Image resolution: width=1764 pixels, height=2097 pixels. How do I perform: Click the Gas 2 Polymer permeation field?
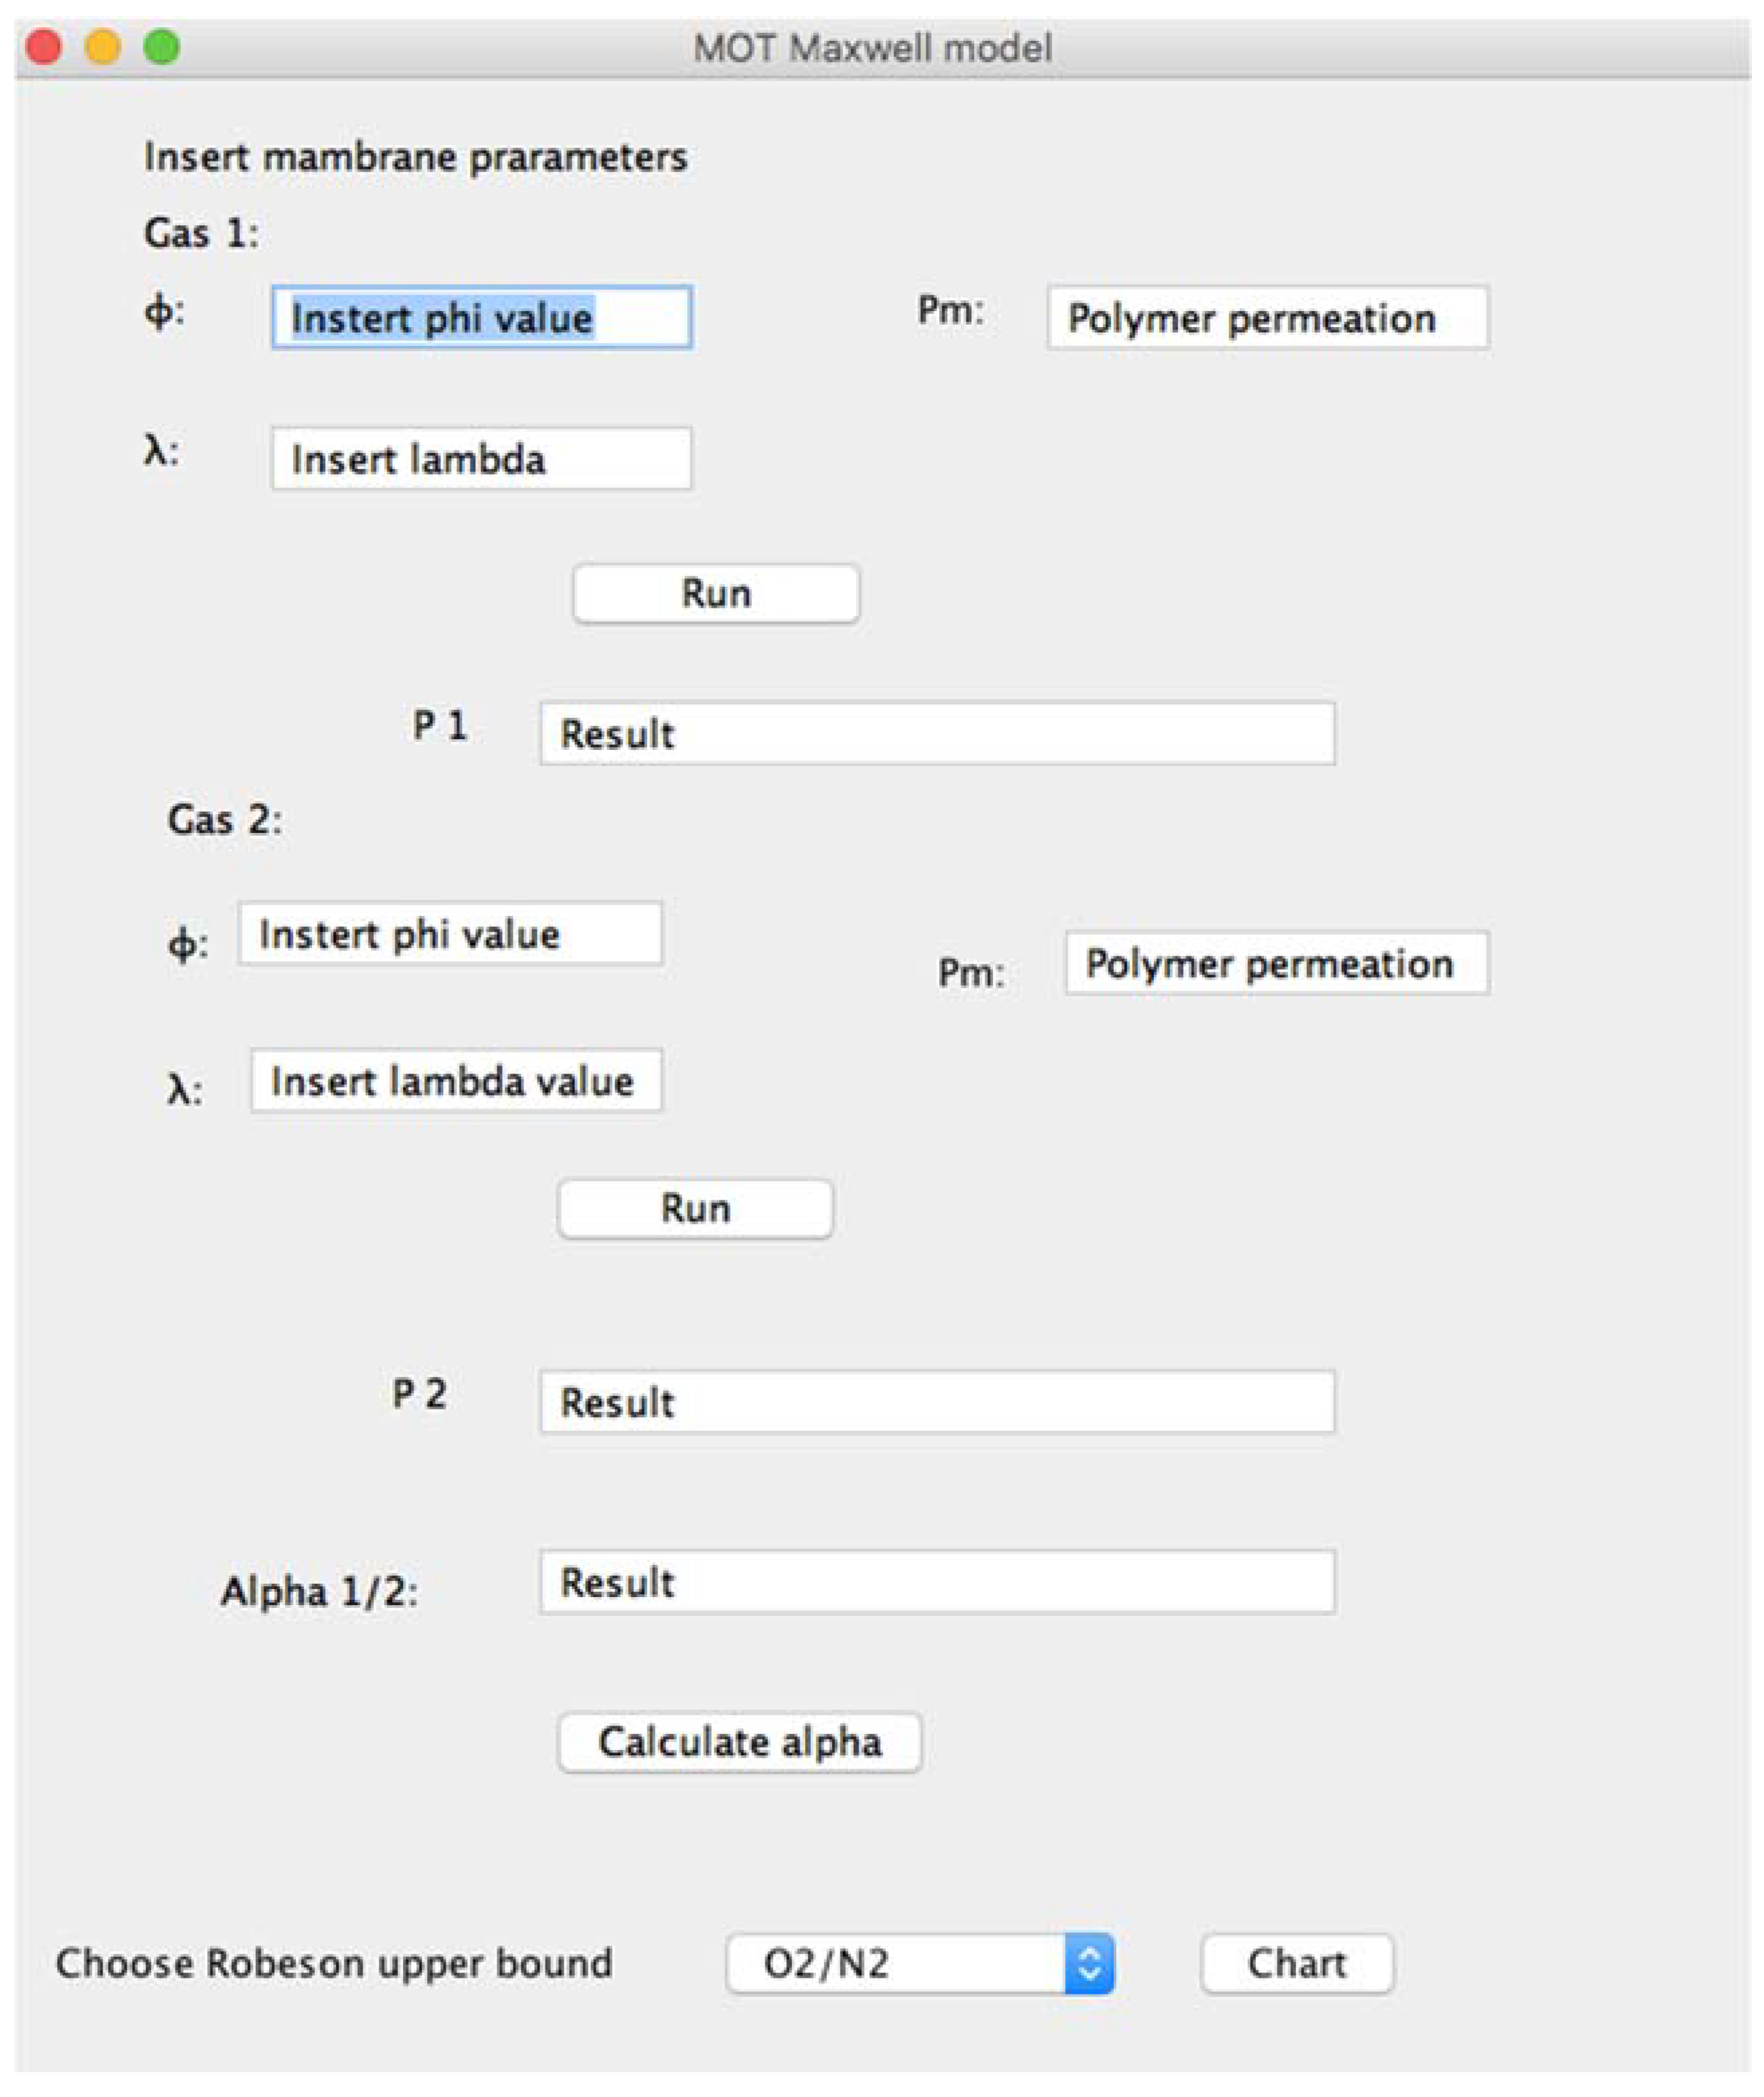(x=1276, y=963)
